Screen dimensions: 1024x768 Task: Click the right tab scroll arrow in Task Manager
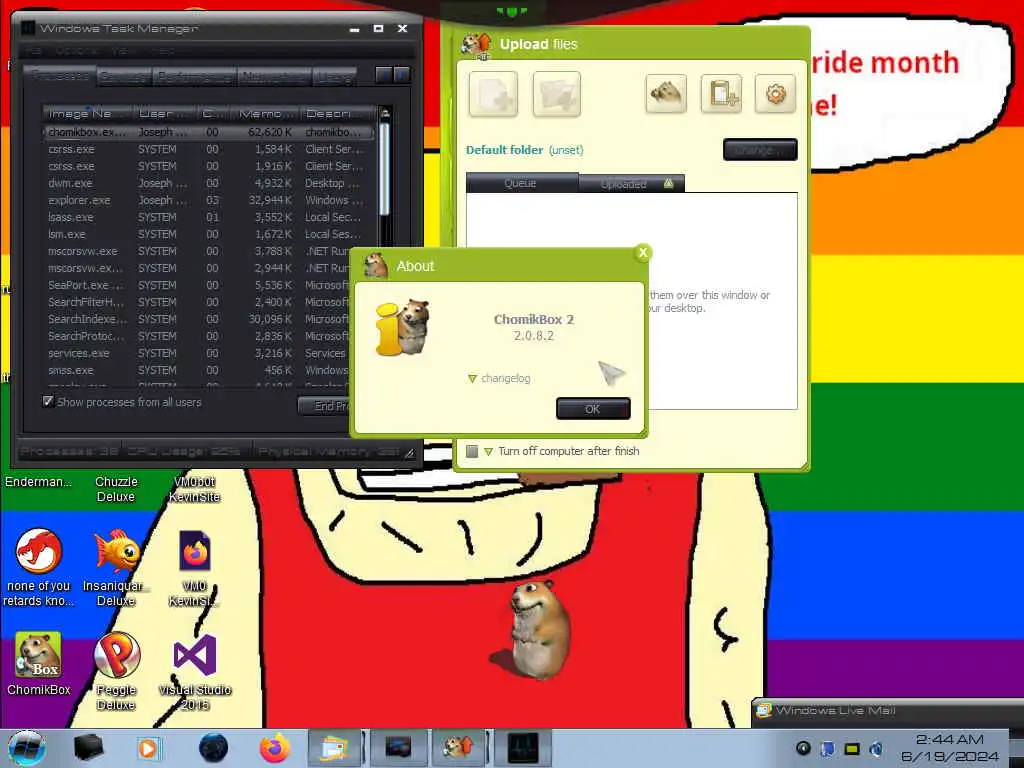coord(402,75)
